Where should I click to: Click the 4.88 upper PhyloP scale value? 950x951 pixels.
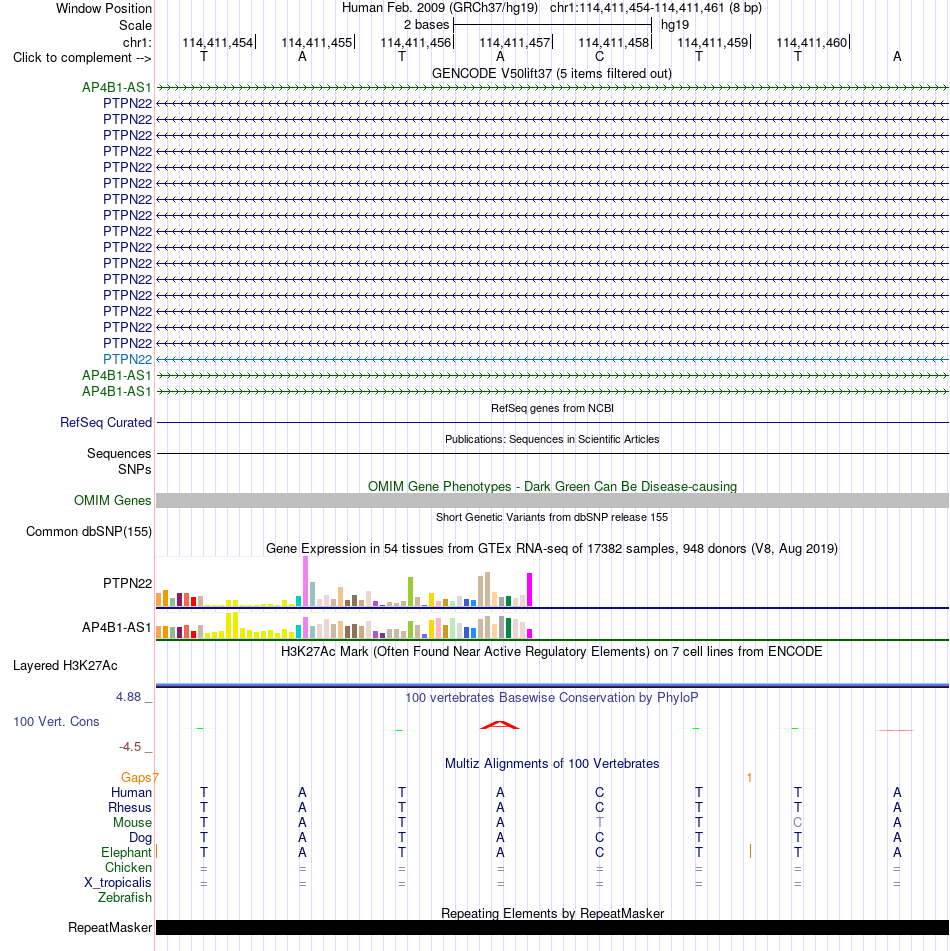click(129, 697)
